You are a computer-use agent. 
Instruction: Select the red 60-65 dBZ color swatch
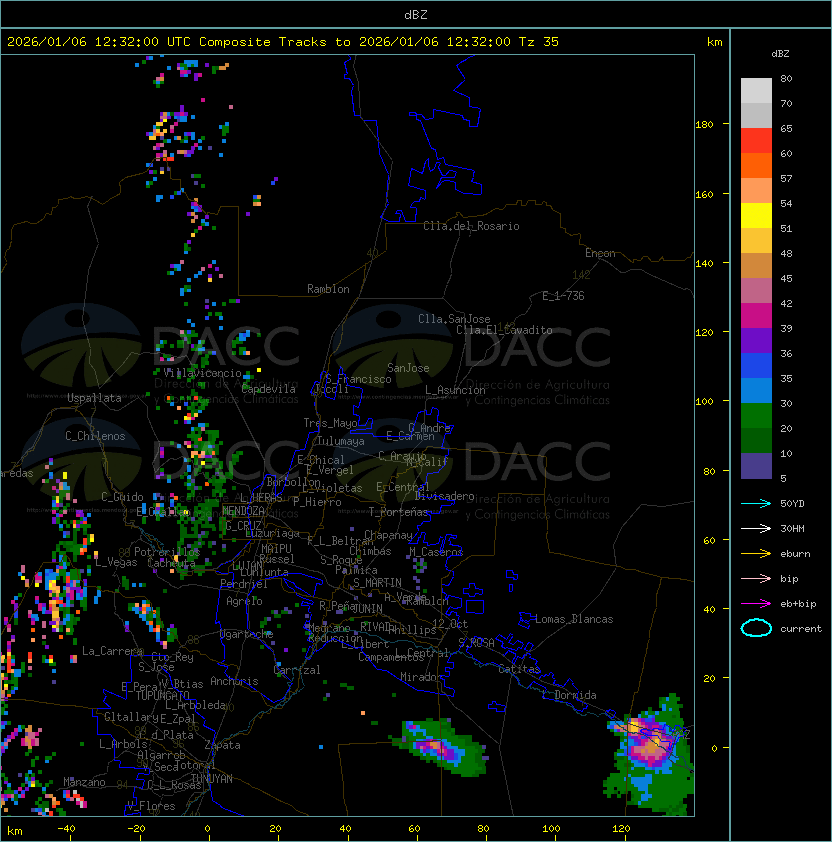pos(756,140)
